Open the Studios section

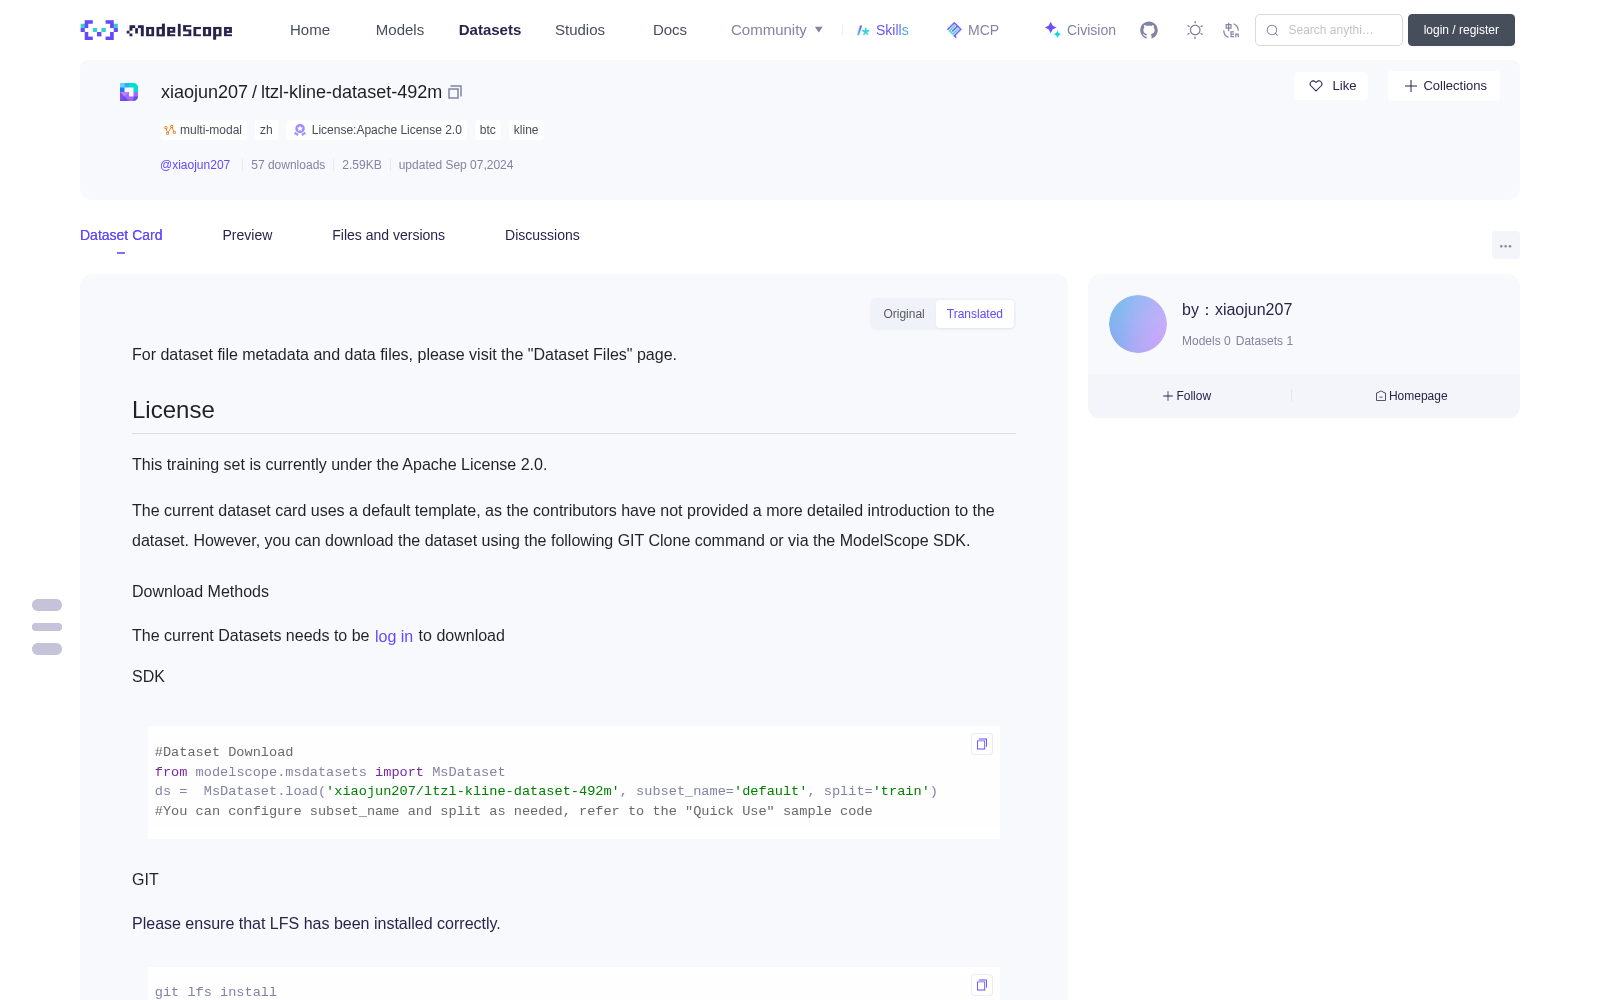point(580,30)
